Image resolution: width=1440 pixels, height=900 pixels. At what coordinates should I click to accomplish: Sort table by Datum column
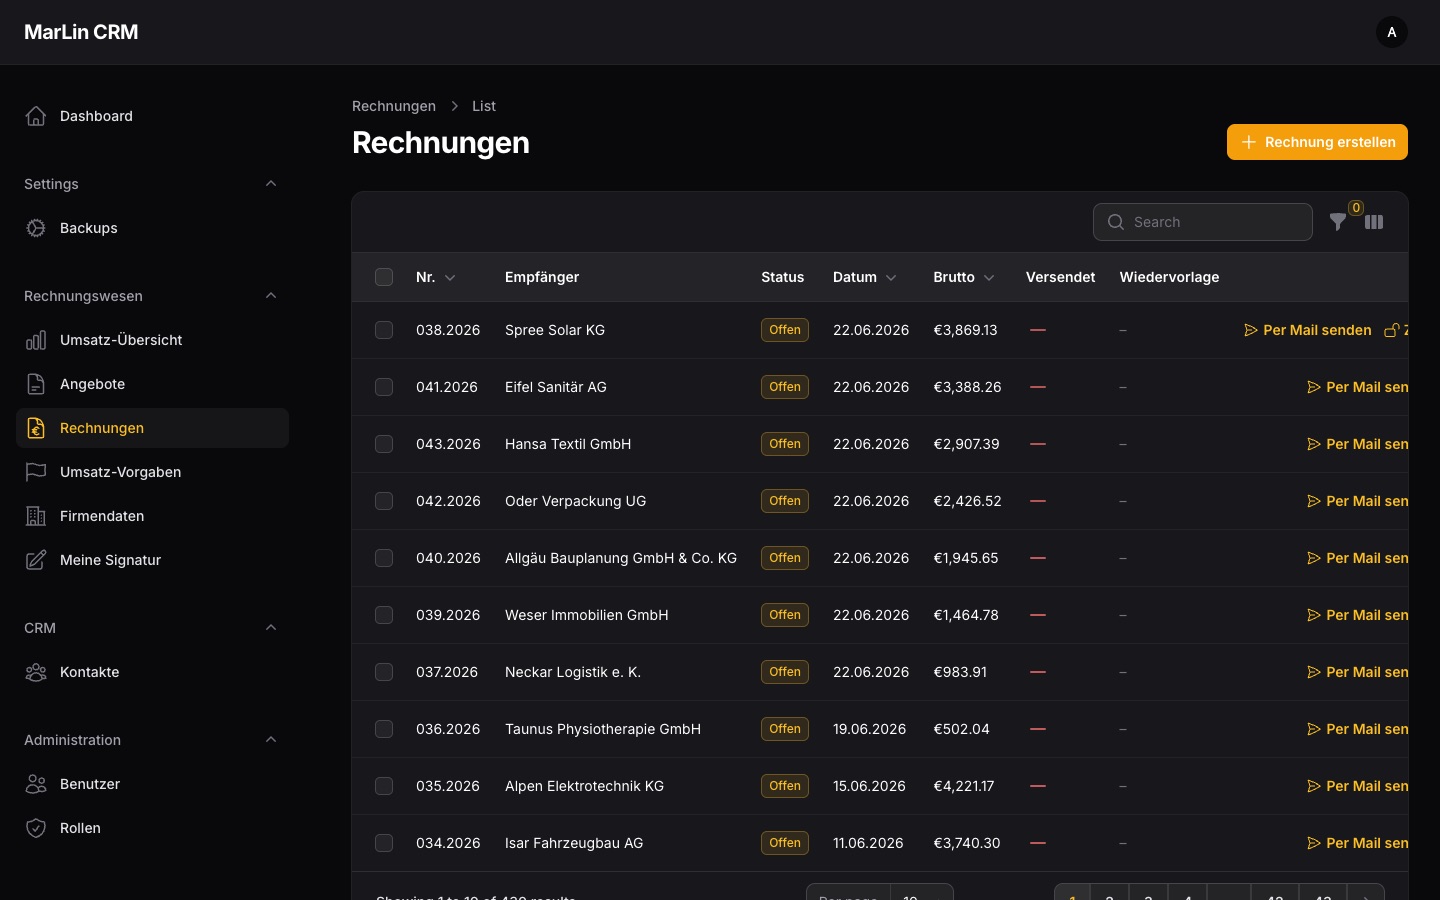865,277
